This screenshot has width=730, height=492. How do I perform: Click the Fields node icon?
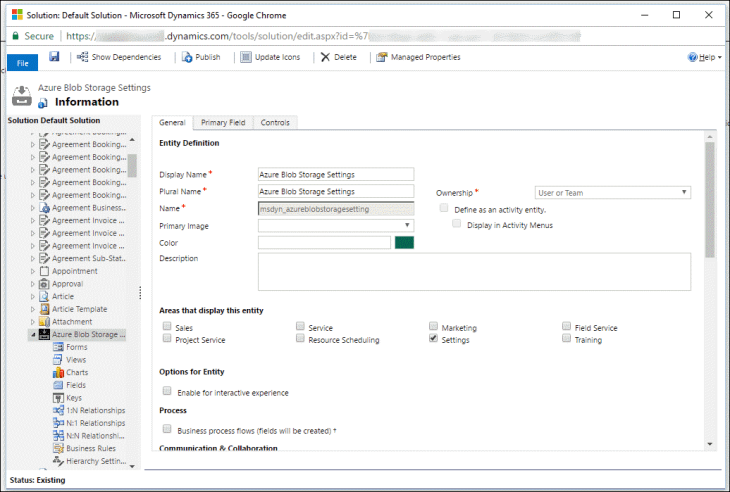coord(58,385)
